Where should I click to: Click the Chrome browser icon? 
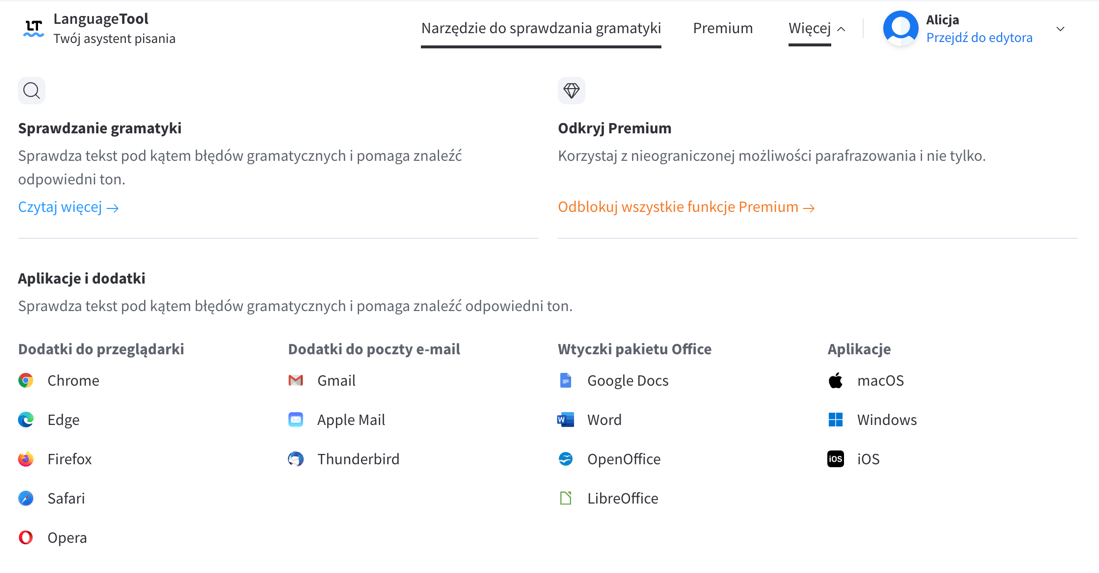coord(26,380)
